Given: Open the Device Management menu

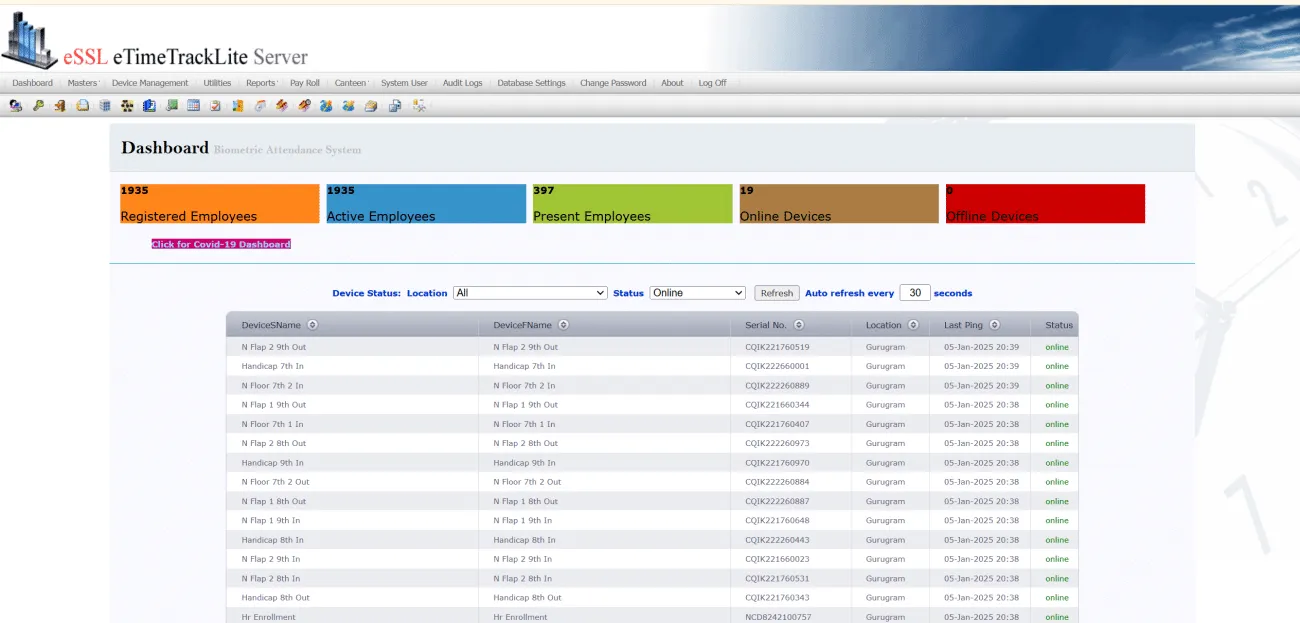Looking at the screenshot, I should pos(150,83).
